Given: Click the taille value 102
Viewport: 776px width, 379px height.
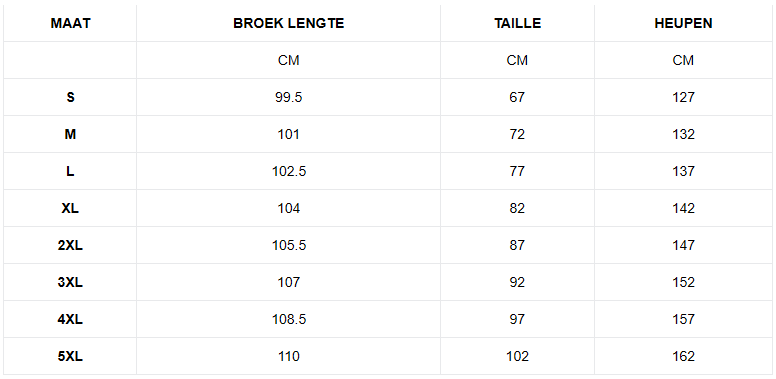Looking at the screenshot, I should [517, 357].
